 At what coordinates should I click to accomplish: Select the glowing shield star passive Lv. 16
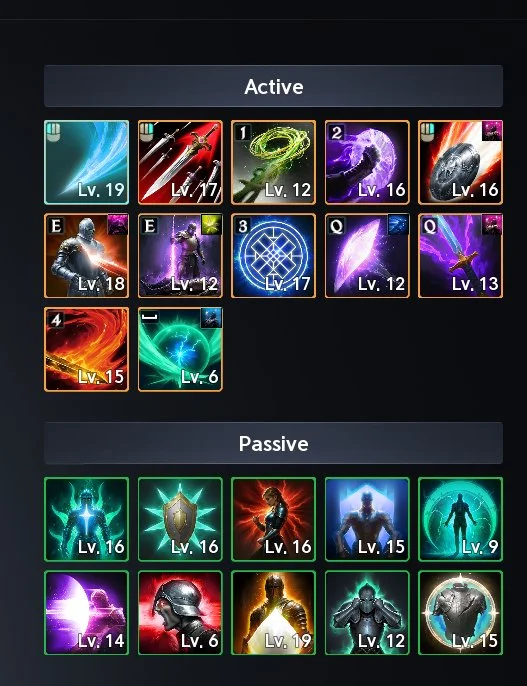click(180, 519)
